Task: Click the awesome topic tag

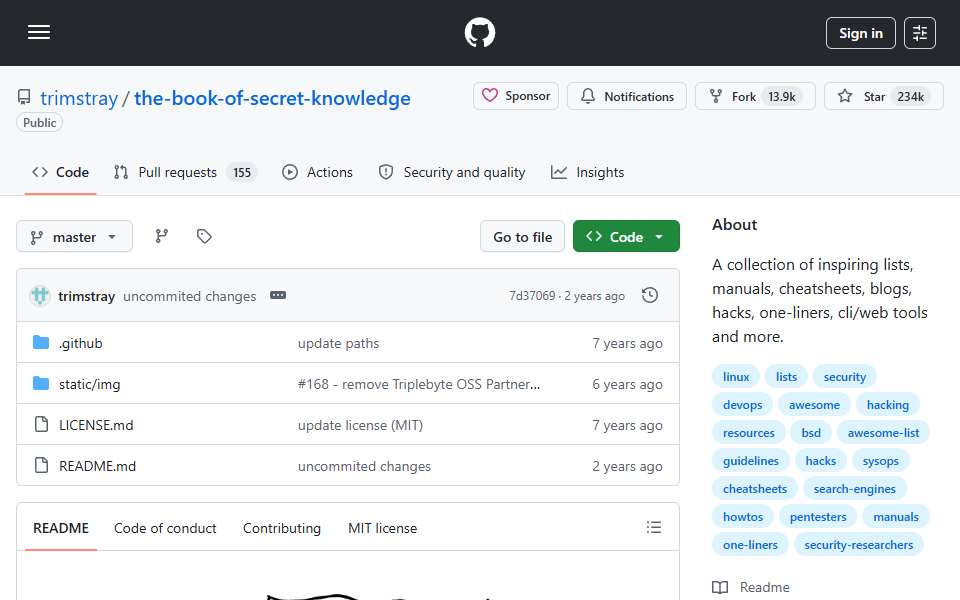Action: click(x=814, y=405)
